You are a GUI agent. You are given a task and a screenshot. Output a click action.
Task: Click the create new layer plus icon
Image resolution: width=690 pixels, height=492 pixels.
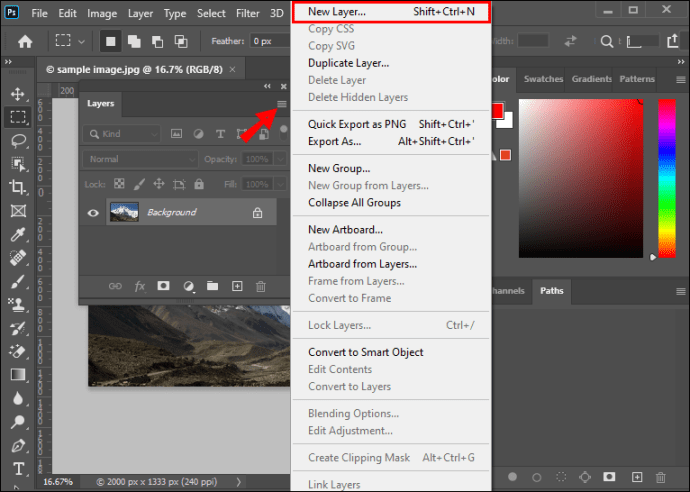237,286
